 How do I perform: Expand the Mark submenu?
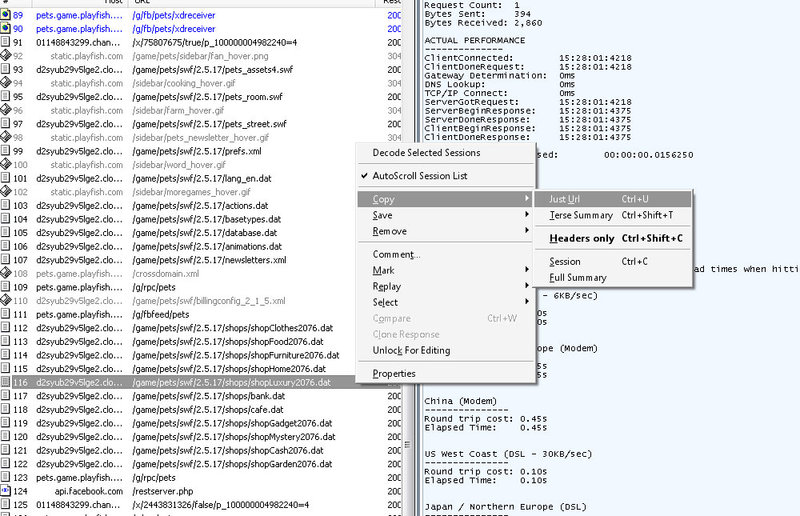pyautogui.click(x=446, y=270)
